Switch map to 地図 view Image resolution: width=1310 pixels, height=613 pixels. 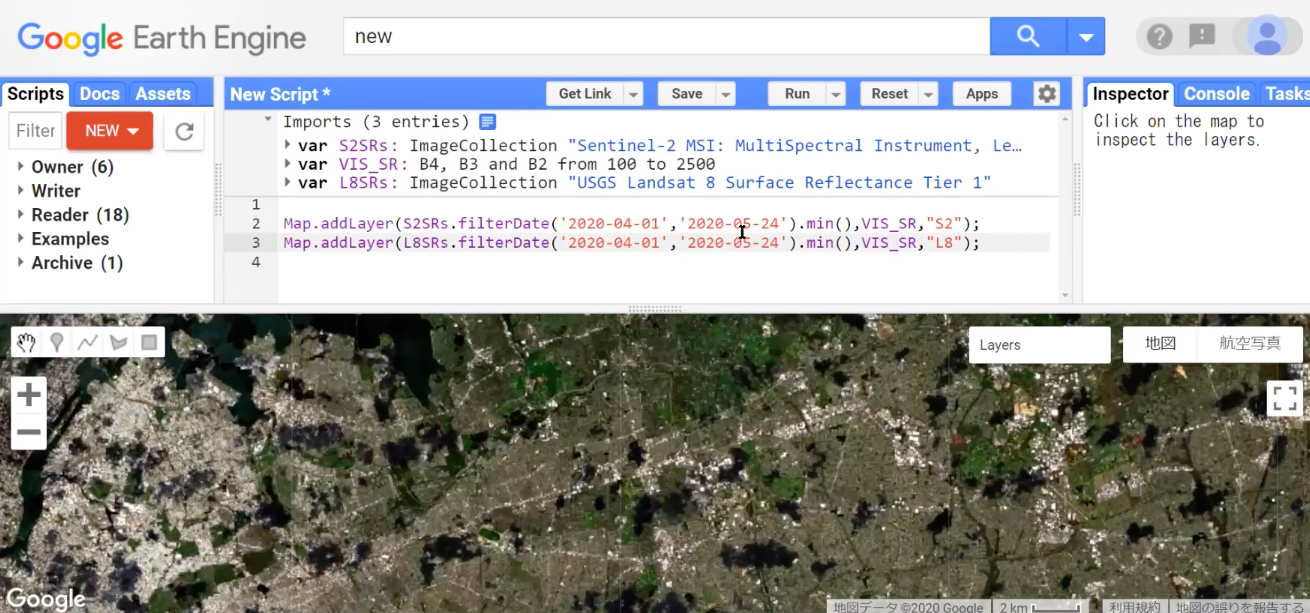point(1160,343)
